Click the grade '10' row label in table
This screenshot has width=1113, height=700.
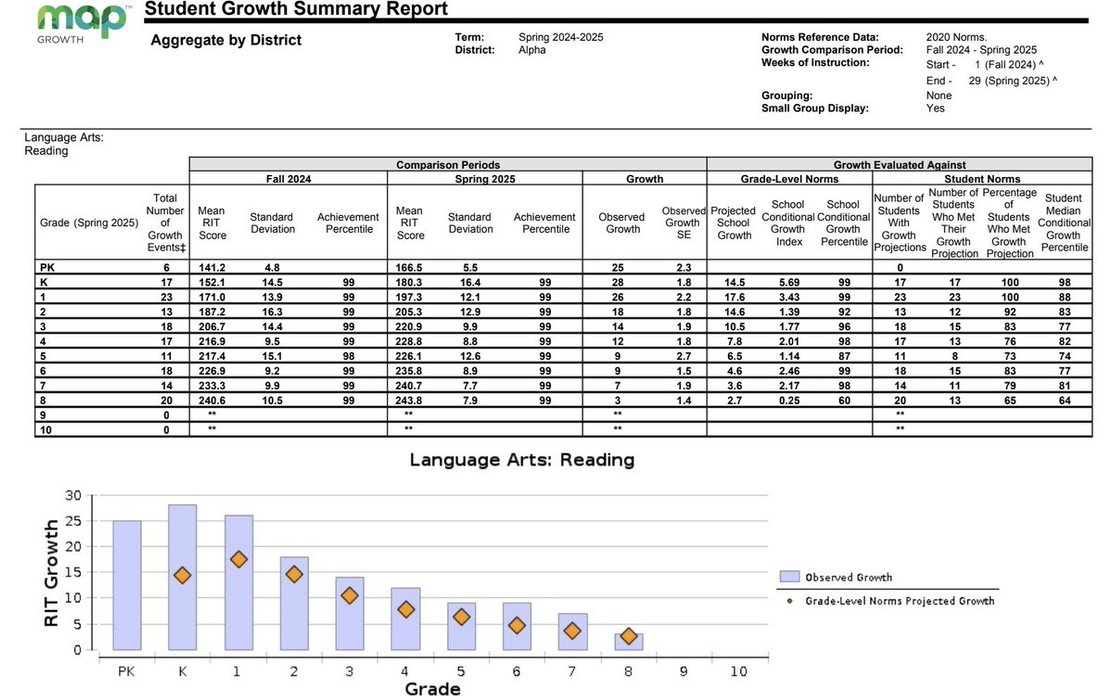click(45, 430)
